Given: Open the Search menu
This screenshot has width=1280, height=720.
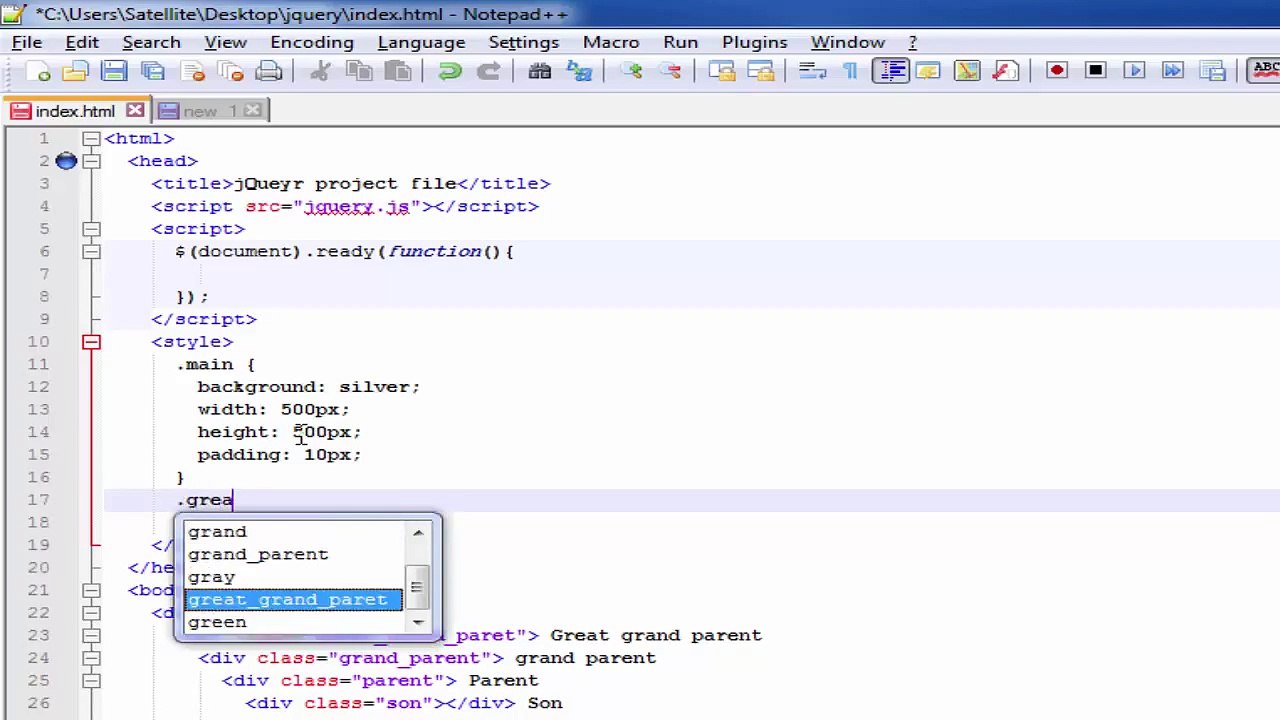Looking at the screenshot, I should [151, 42].
